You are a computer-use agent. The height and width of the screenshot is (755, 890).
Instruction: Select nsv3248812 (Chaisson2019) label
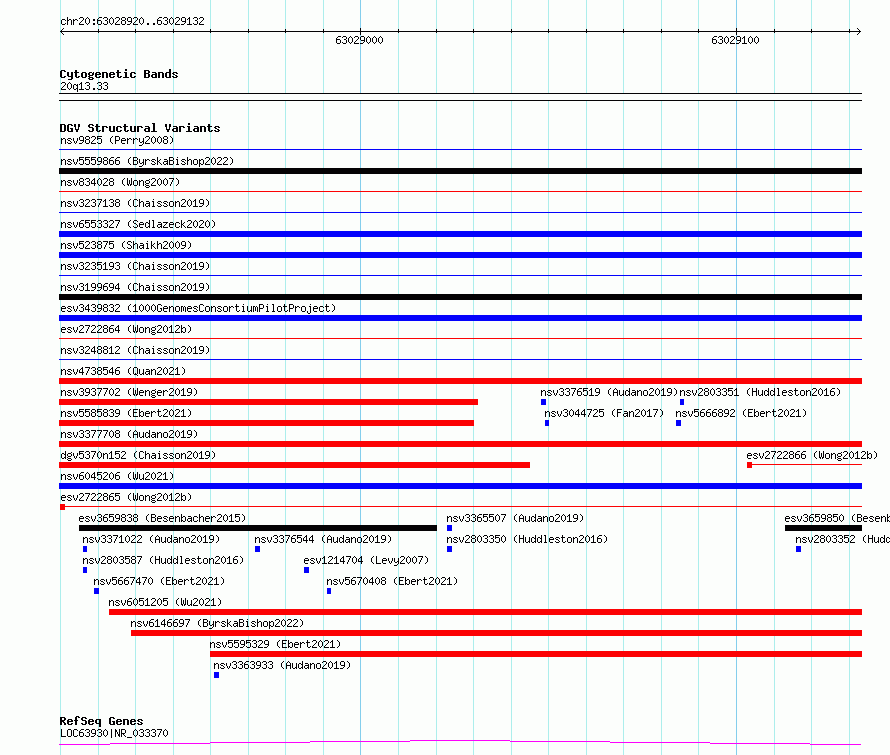135,350
